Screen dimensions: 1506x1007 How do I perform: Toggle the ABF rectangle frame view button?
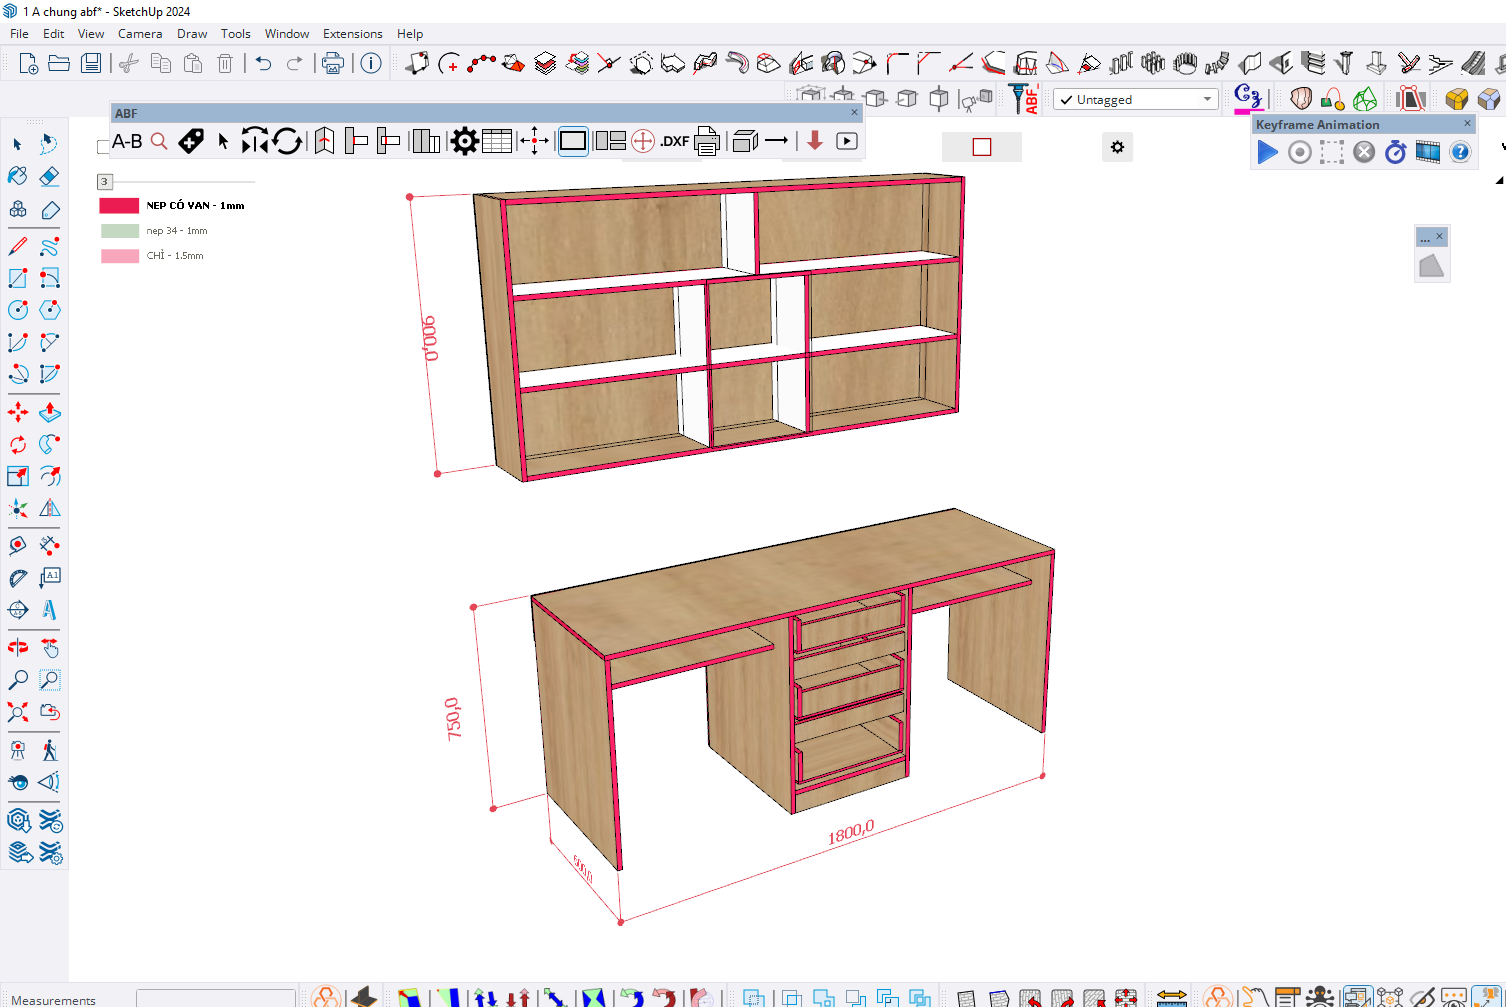pyautogui.click(x=573, y=141)
